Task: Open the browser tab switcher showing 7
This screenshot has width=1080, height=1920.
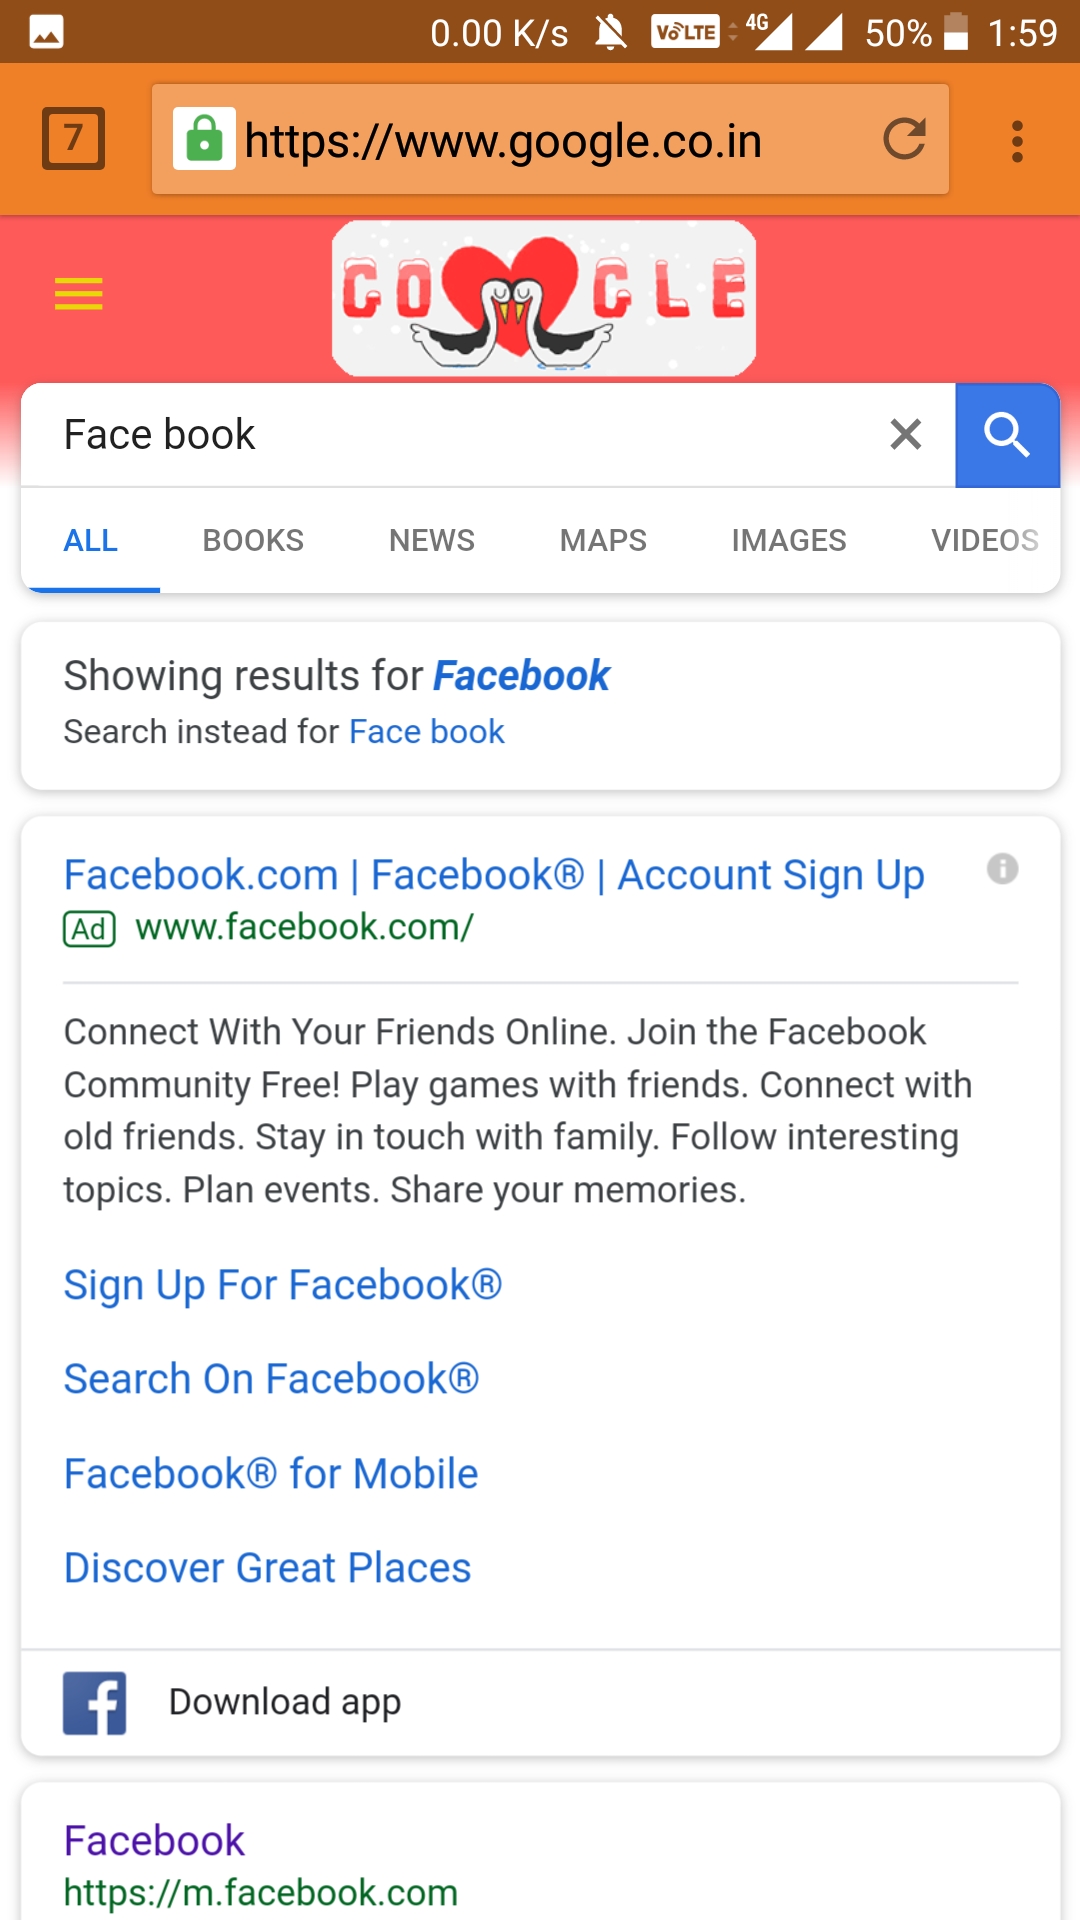Action: click(x=73, y=138)
